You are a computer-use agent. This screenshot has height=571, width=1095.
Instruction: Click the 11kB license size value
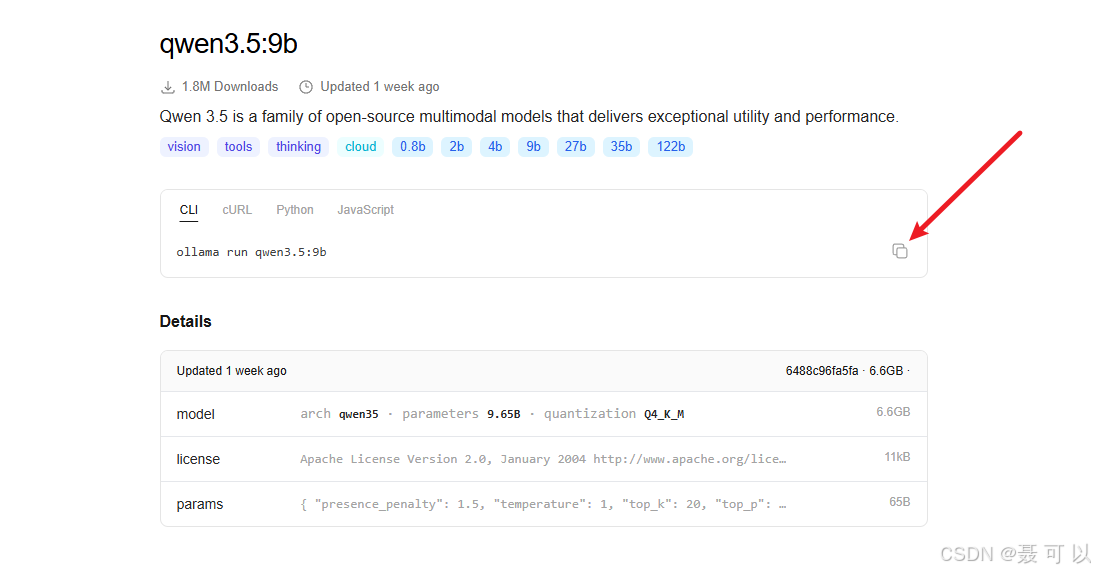[x=897, y=457]
